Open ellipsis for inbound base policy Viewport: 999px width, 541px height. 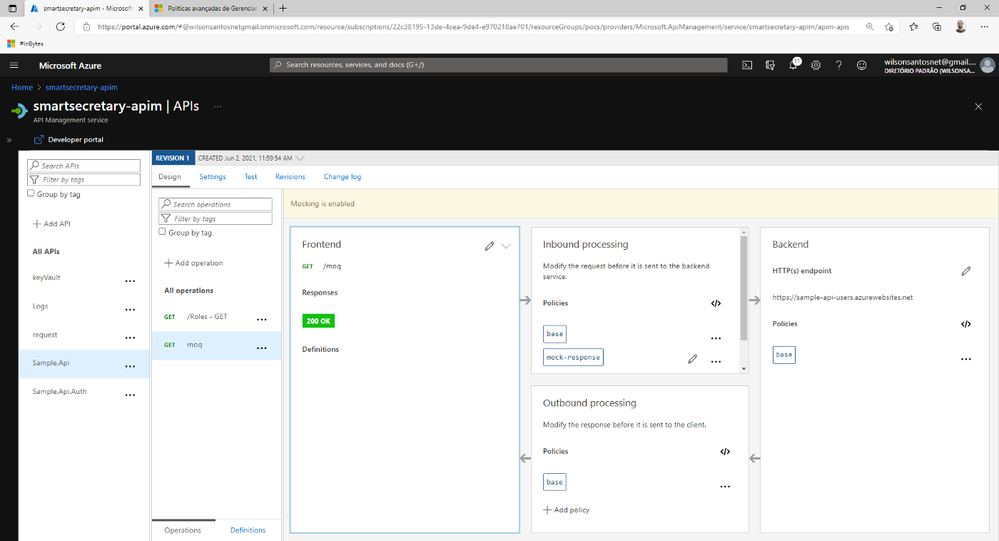tap(716, 338)
